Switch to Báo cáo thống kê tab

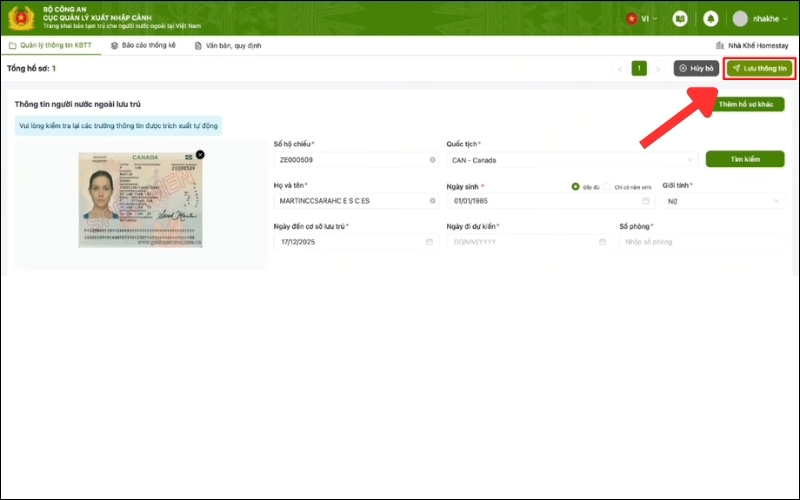143,45
